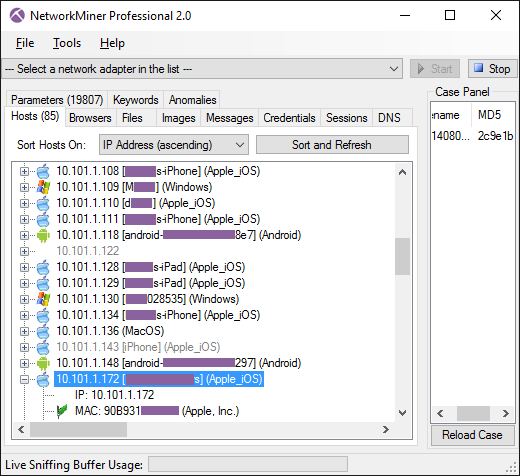Viewport: 520px width, 476px height.
Task: Expand host 10.101.1.108 node
Action: point(24,171)
